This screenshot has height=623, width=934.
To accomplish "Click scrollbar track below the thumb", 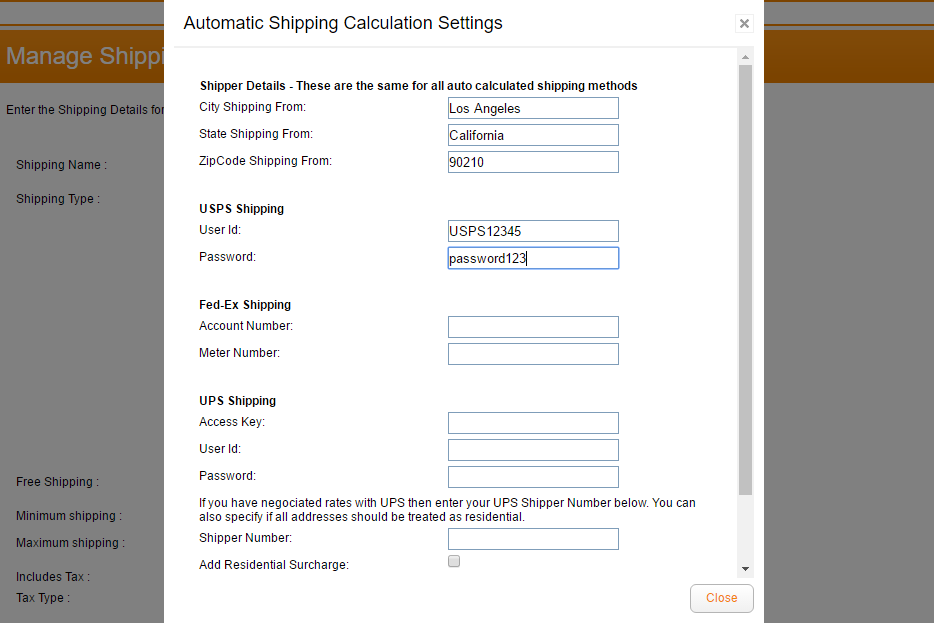I will click(745, 530).
